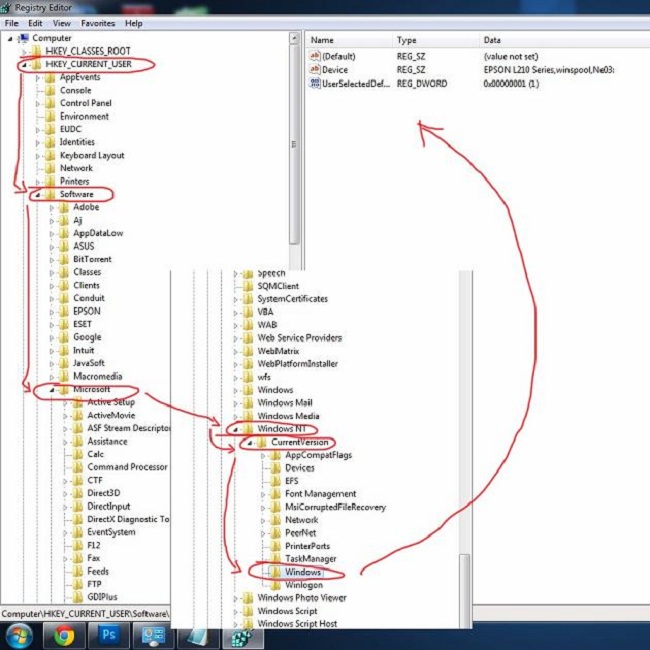Click the Computer root icon in tree
The image size is (650, 650).
23,38
